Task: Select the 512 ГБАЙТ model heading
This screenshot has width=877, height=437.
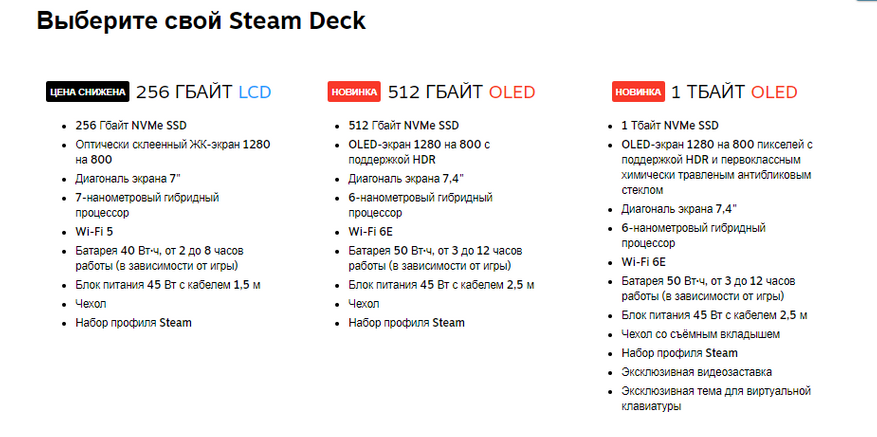Action: pyautogui.click(x=435, y=93)
